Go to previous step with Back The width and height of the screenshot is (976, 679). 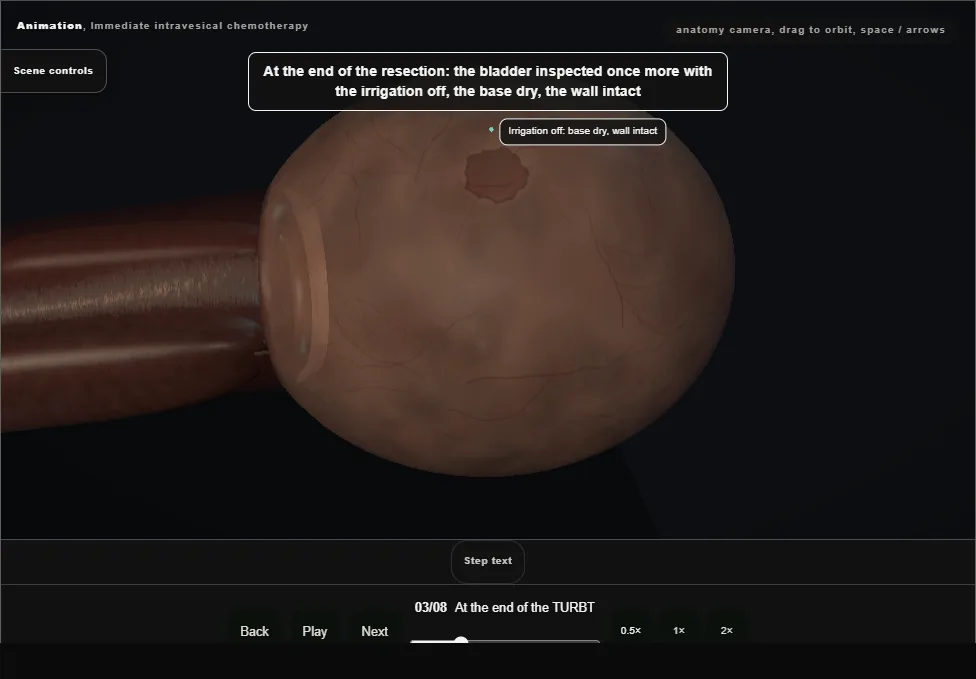click(255, 631)
